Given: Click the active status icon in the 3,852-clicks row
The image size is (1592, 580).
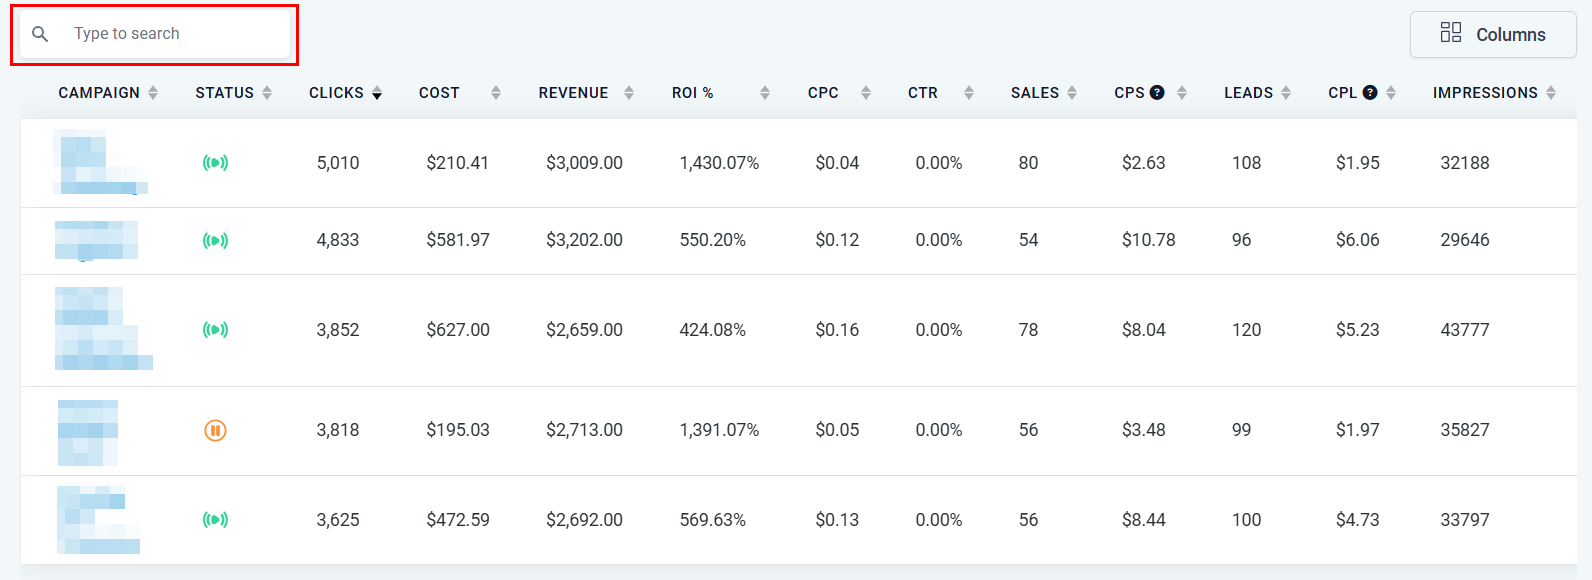Looking at the screenshot, I should coord(215,329).
